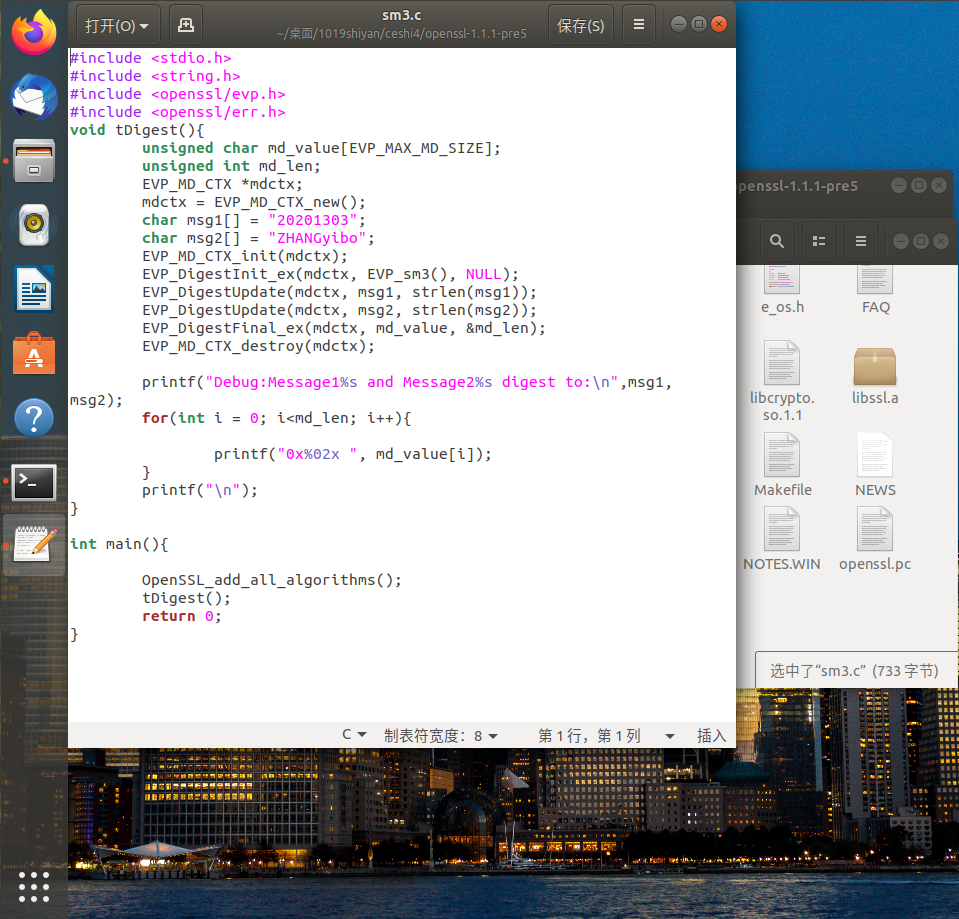Expand the C language selector dropdown

pyautogui.click(x=354, y=735)
